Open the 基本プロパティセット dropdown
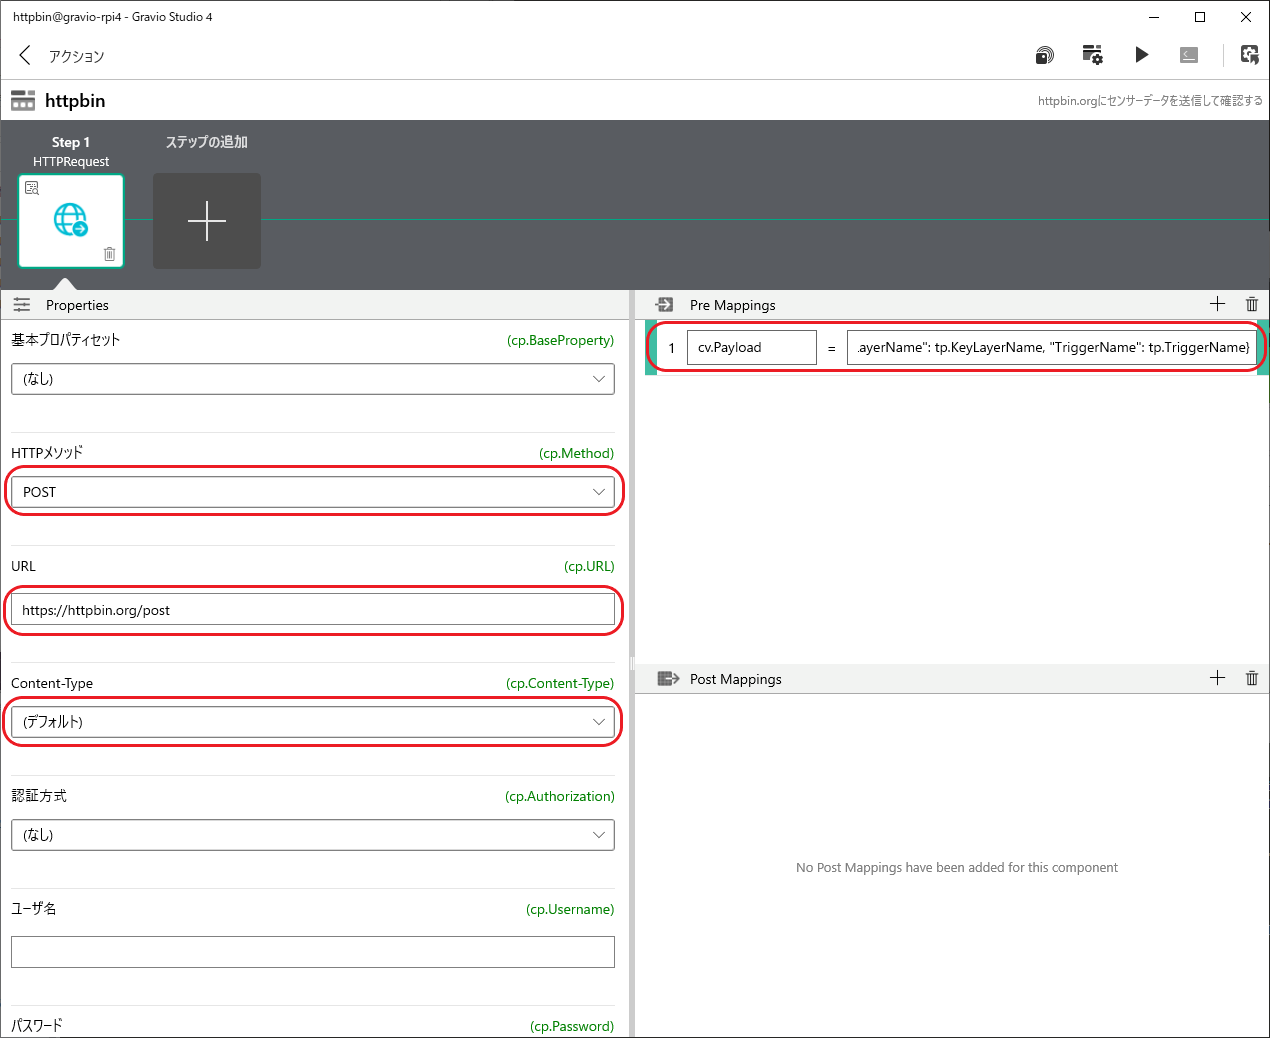This screenshot has width=1270, height=1038. (313, 379)
